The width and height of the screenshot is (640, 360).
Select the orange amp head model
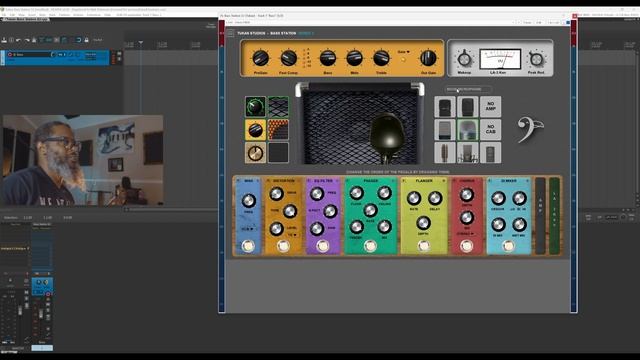(x=256, y=130)
